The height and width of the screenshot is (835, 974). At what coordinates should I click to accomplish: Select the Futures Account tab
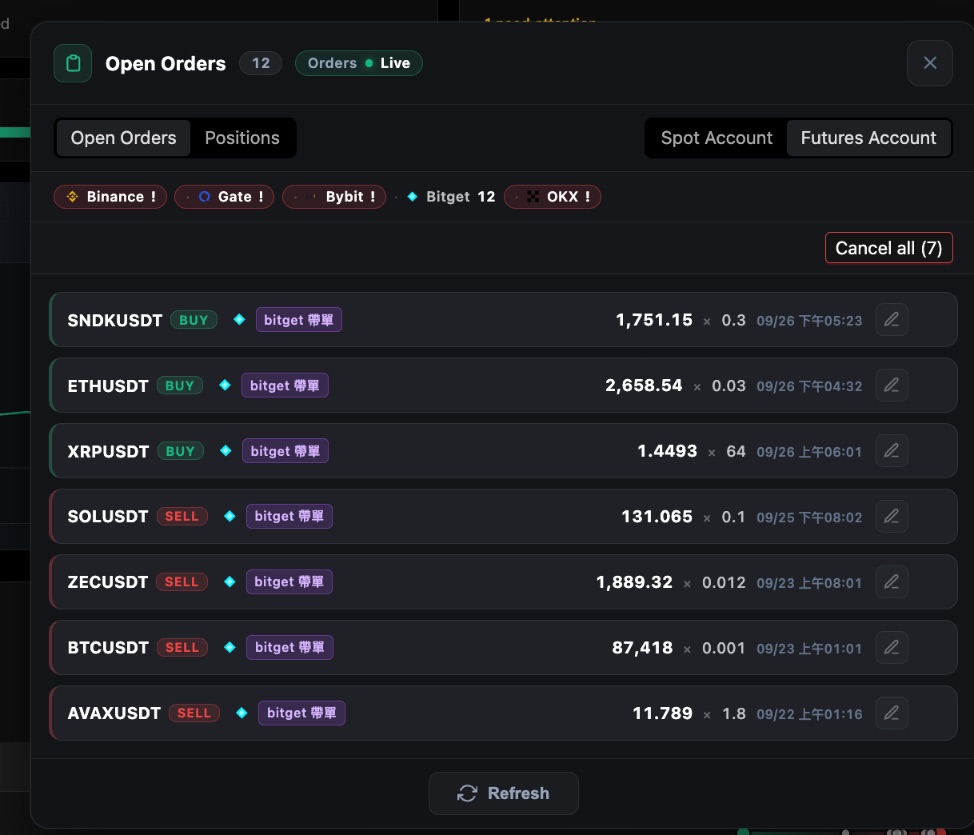coord(868,138)
